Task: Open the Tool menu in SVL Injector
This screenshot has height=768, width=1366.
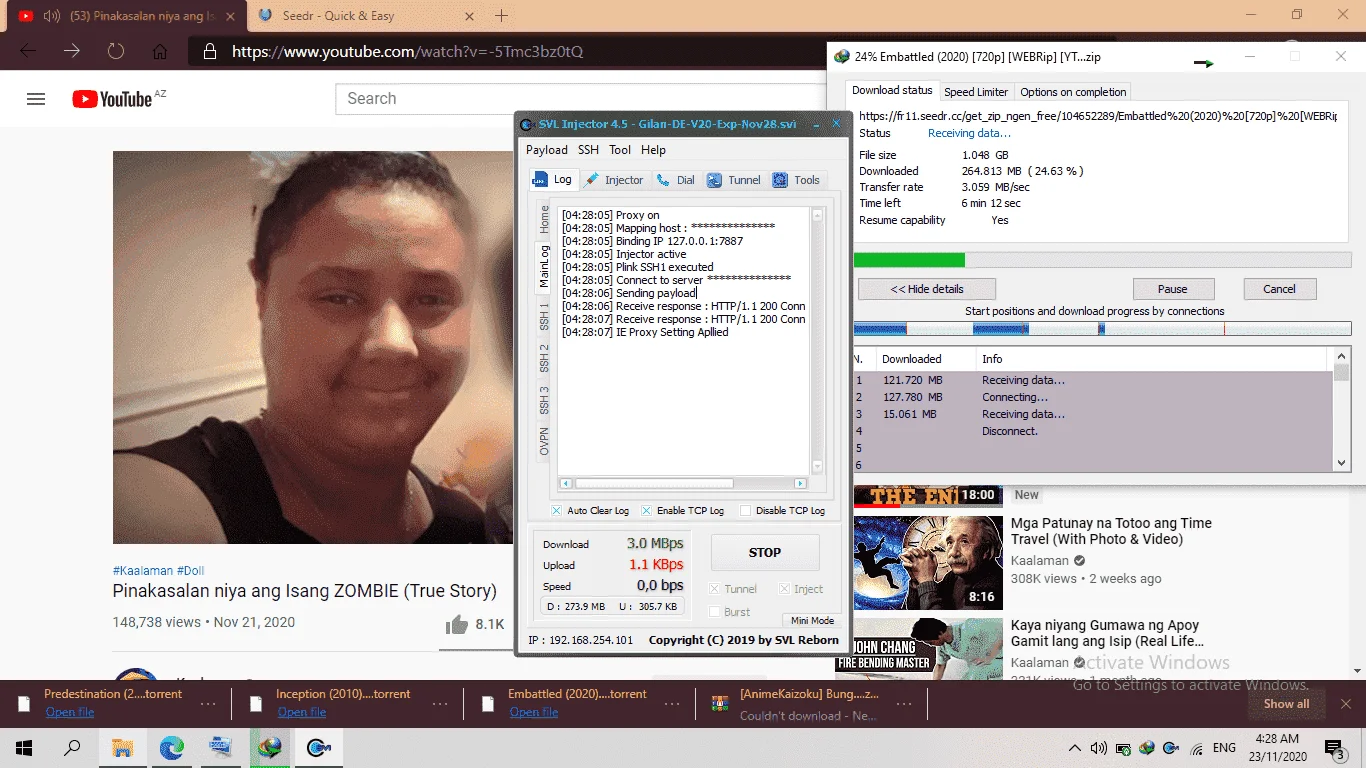Action: coord(620,150)
